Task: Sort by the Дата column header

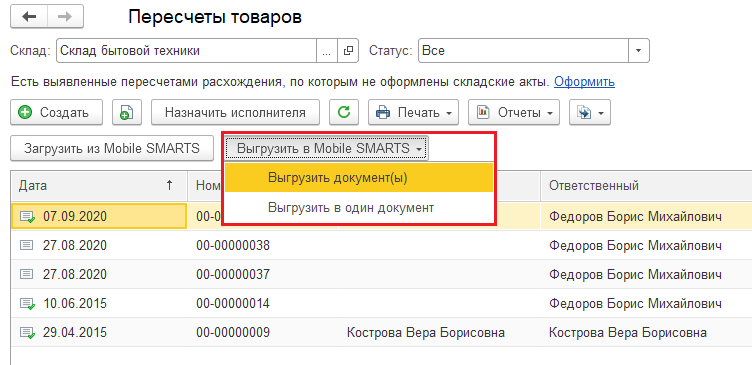Action: tap(99, 185)
